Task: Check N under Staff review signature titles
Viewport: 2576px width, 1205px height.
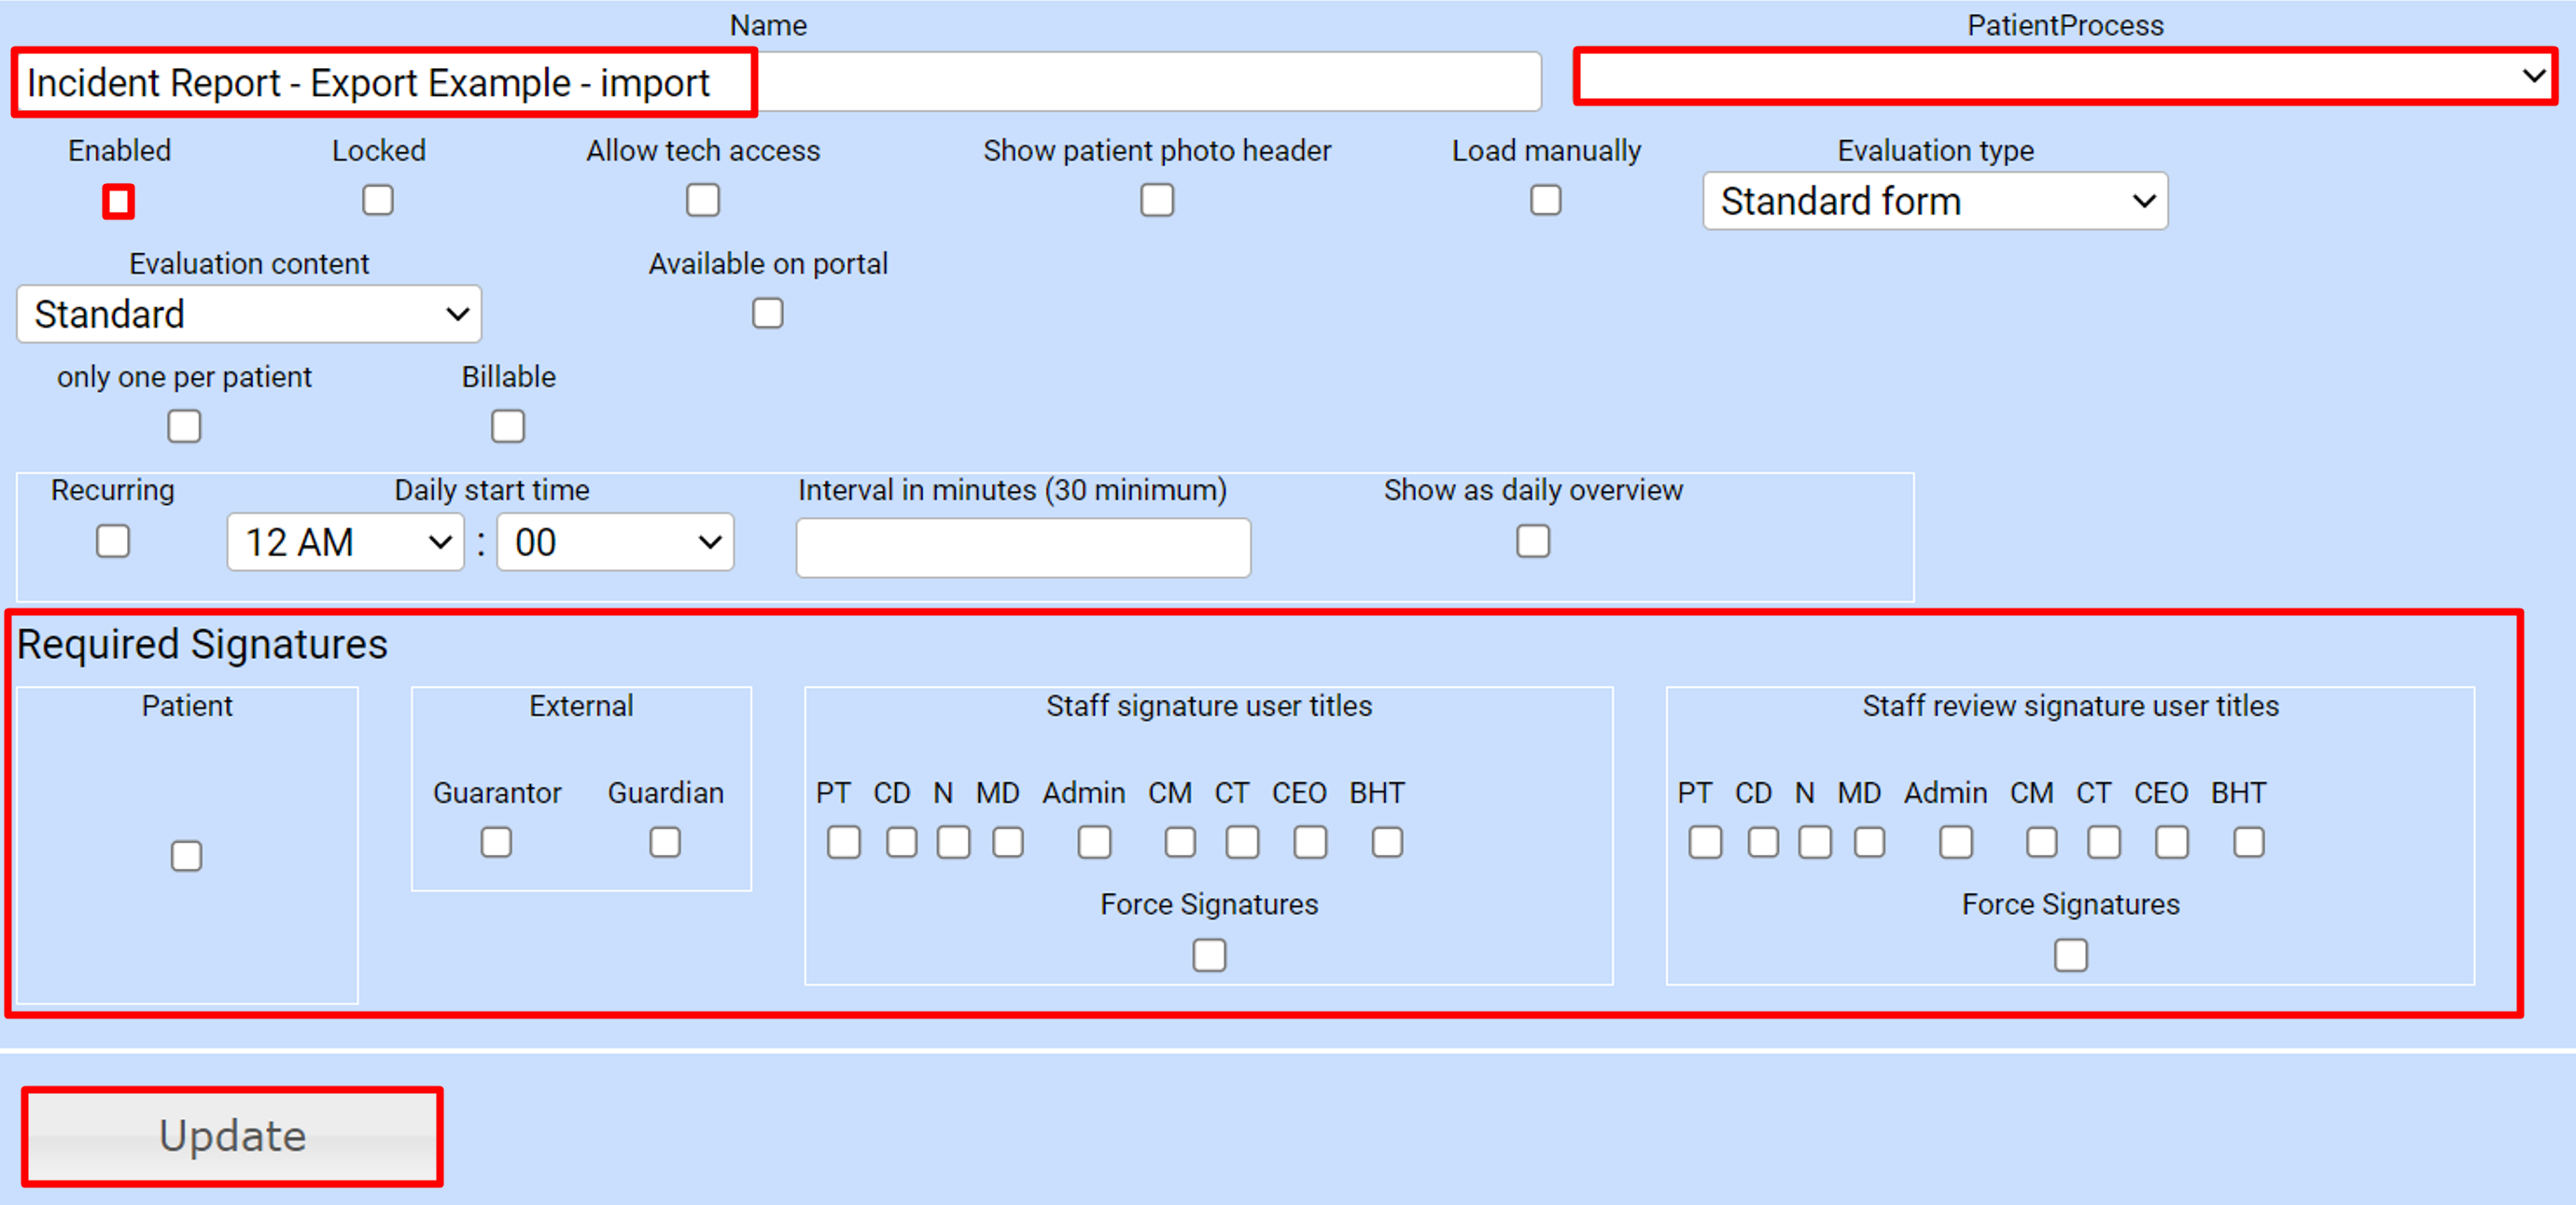Action: point(1815,842)
